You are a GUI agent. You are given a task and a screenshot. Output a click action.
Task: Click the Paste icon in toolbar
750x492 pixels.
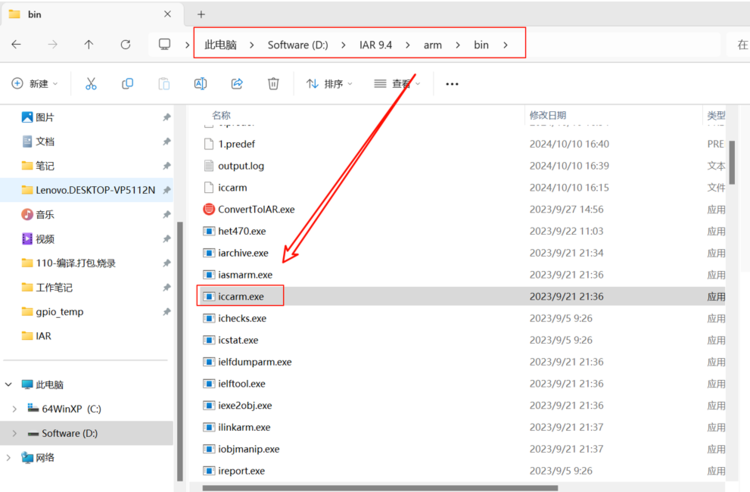164,84
